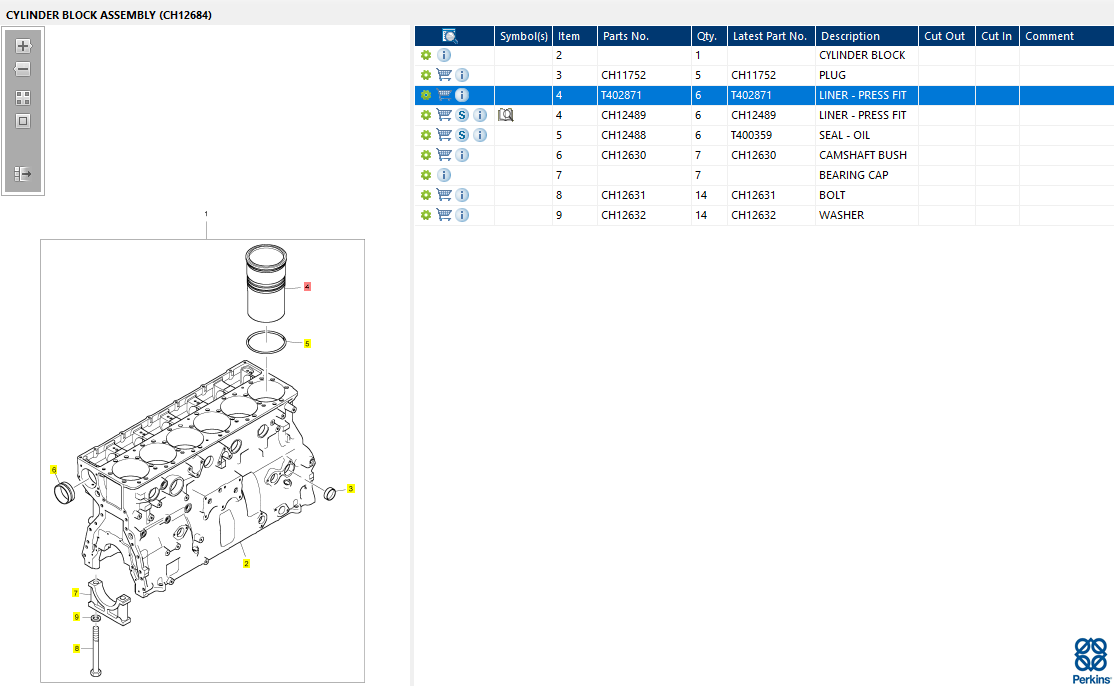Screen dimensions: 1114x686
Task: Open info for PLUG row
Action: 462,75
